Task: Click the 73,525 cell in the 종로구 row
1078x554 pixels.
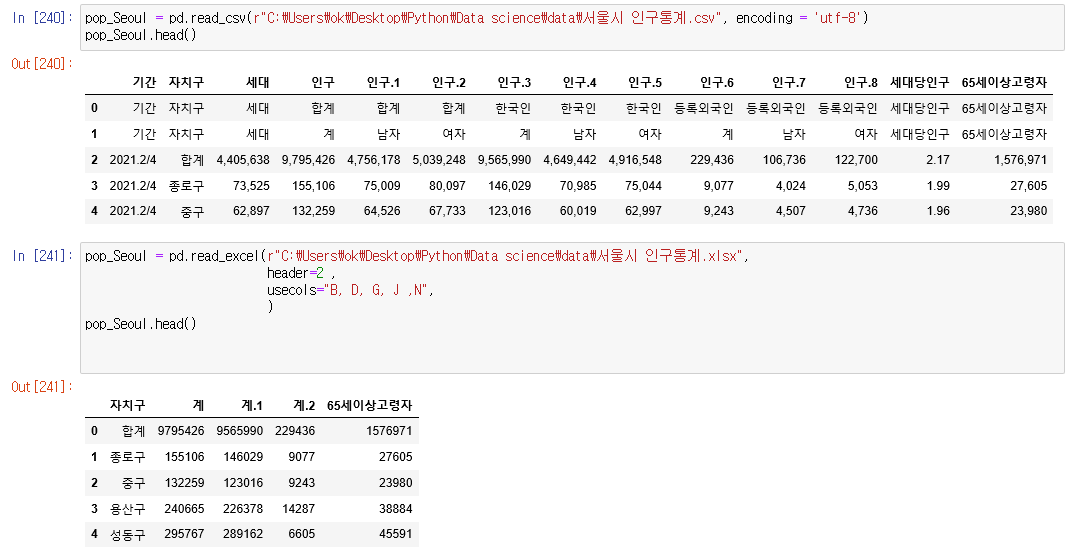Action: [x=251, y=186]
